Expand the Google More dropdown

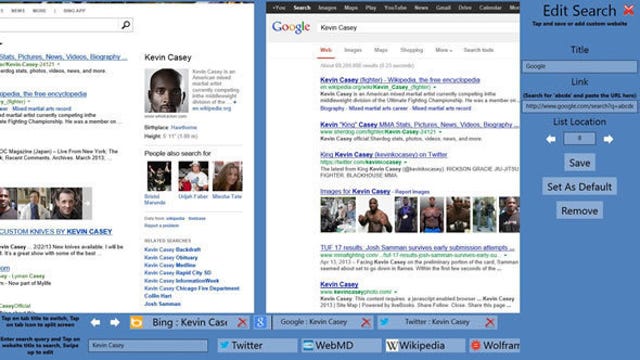tap(443, 50)
